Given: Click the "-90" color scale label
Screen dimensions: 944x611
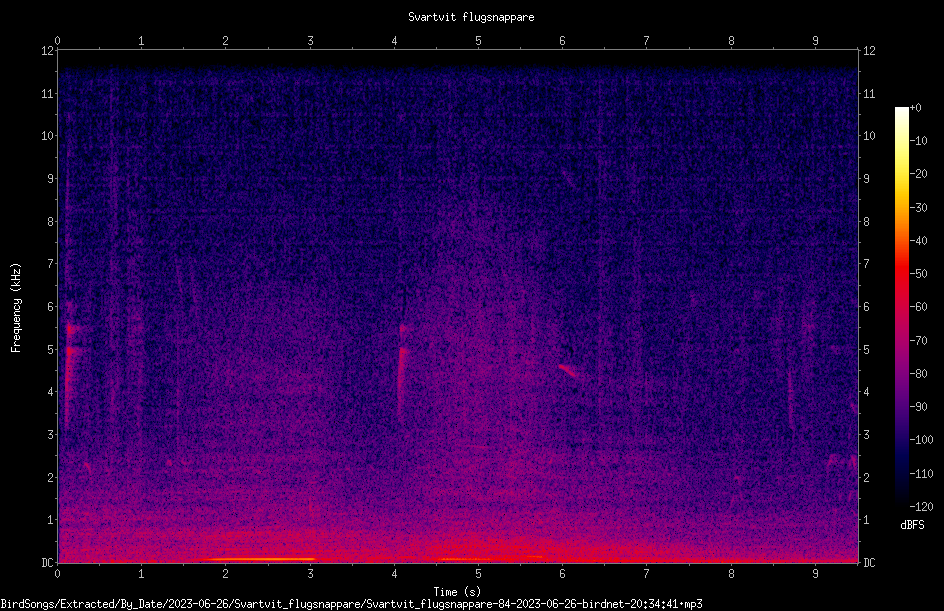Looking at the screenshot, I should 918,407.
